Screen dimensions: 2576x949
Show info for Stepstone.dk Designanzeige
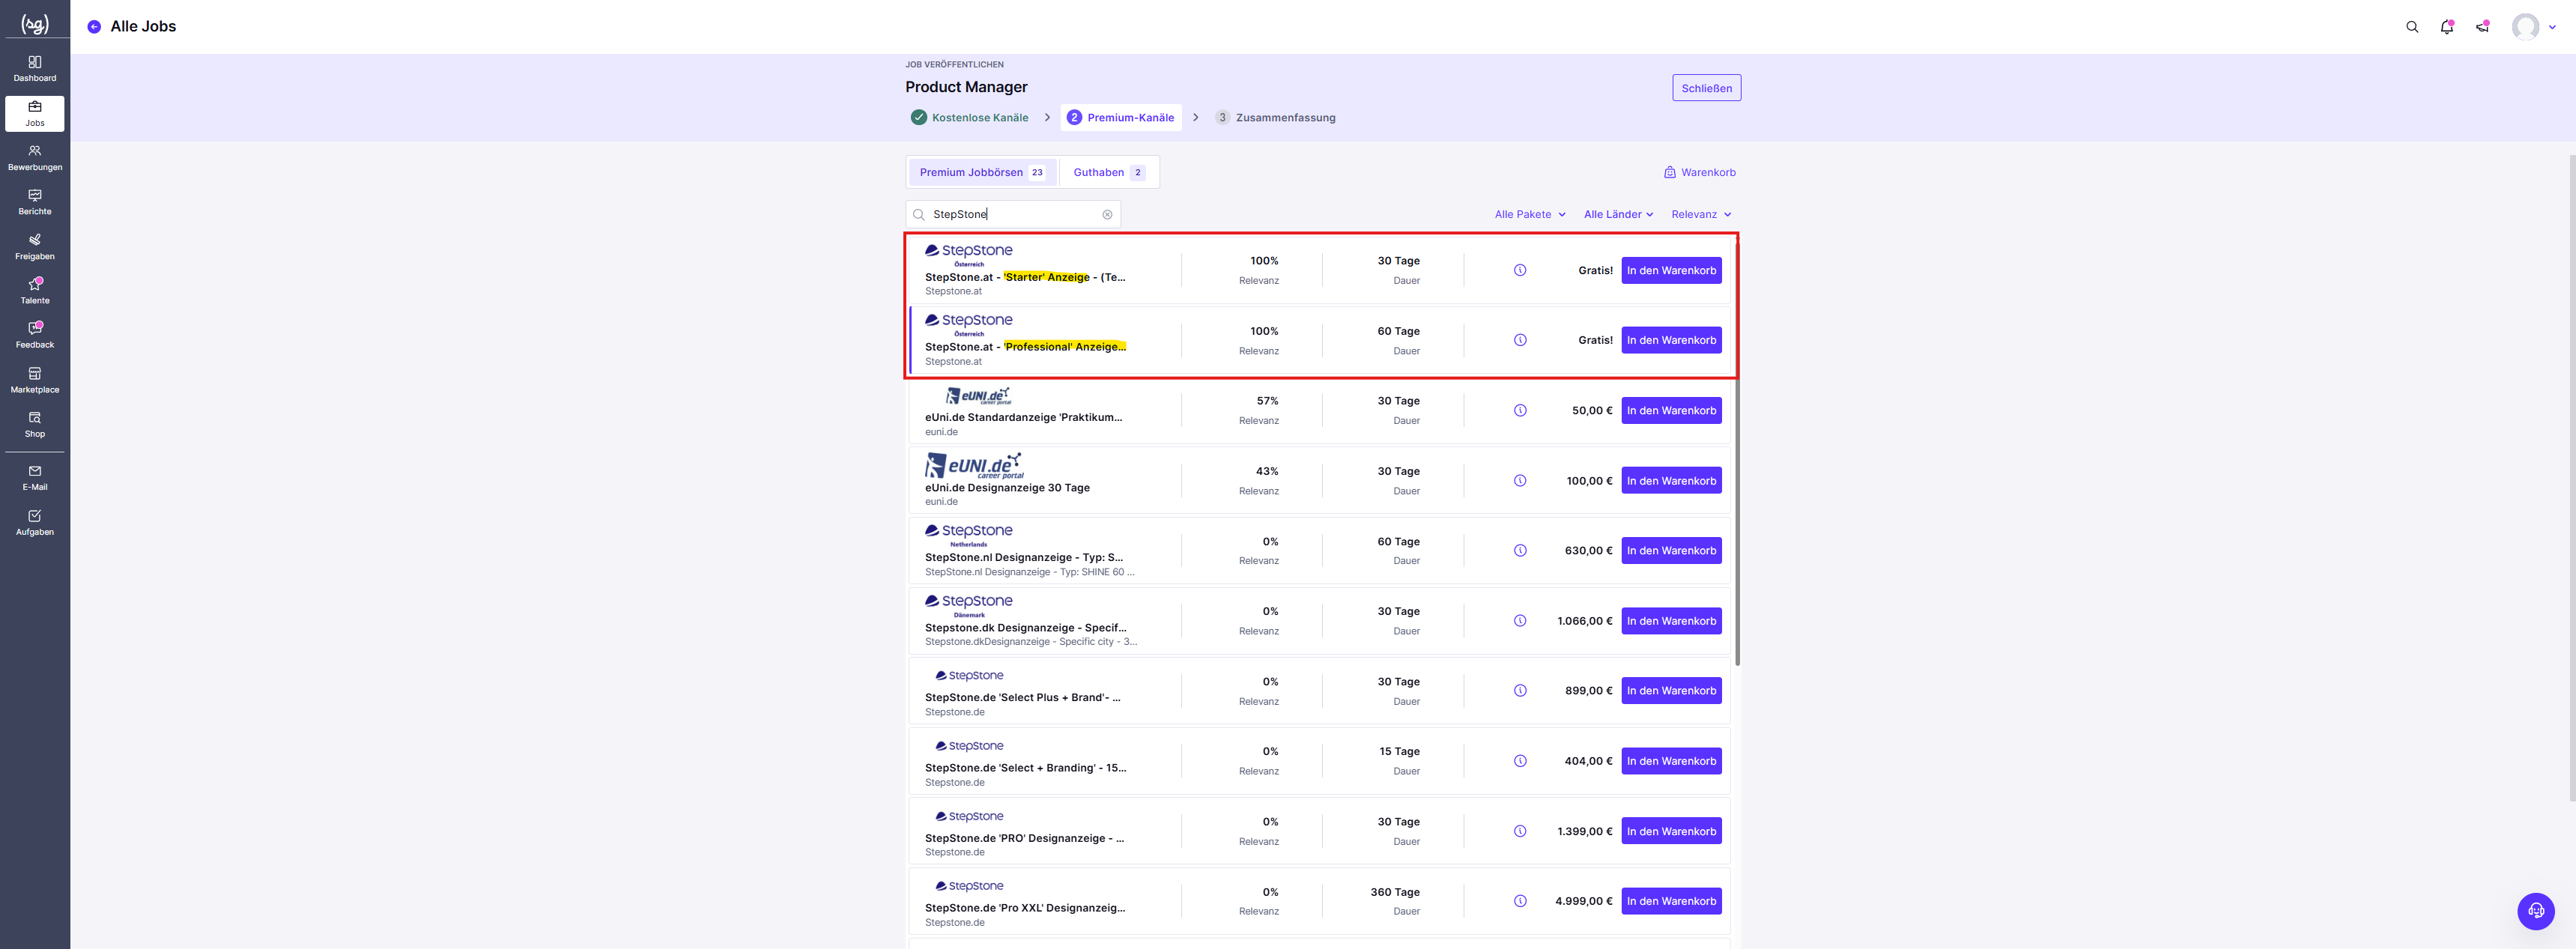(1520, 621)
